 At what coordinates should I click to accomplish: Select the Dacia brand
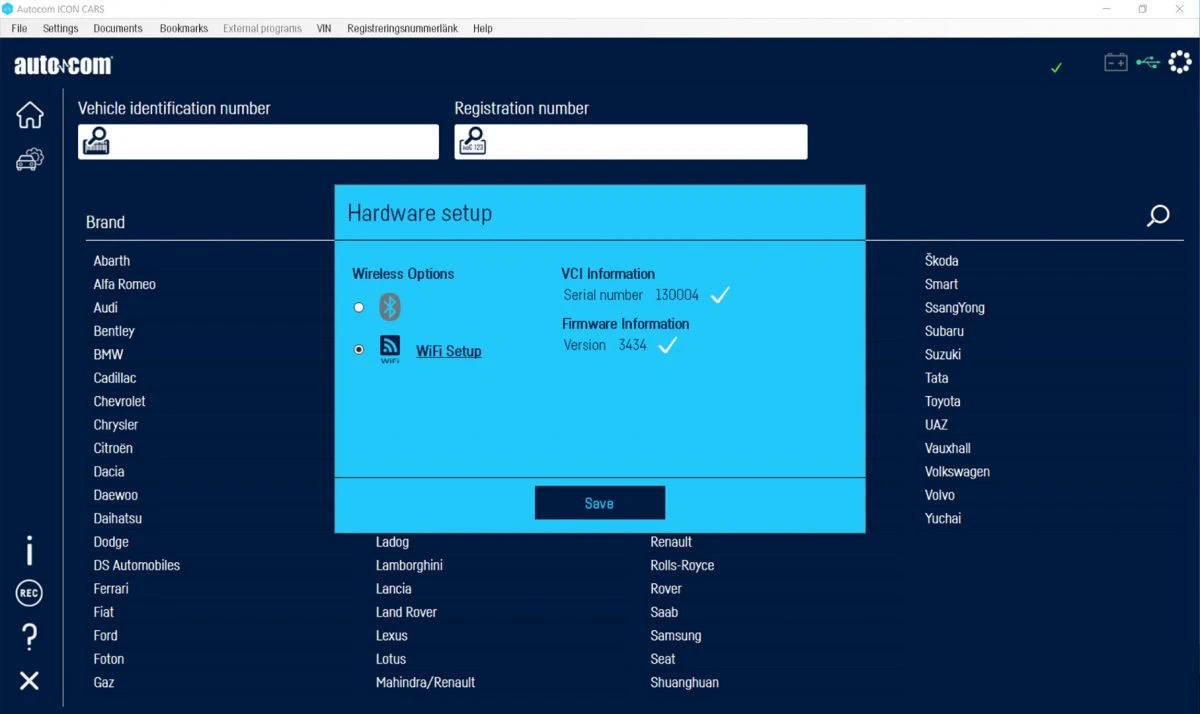coord(109,472)
